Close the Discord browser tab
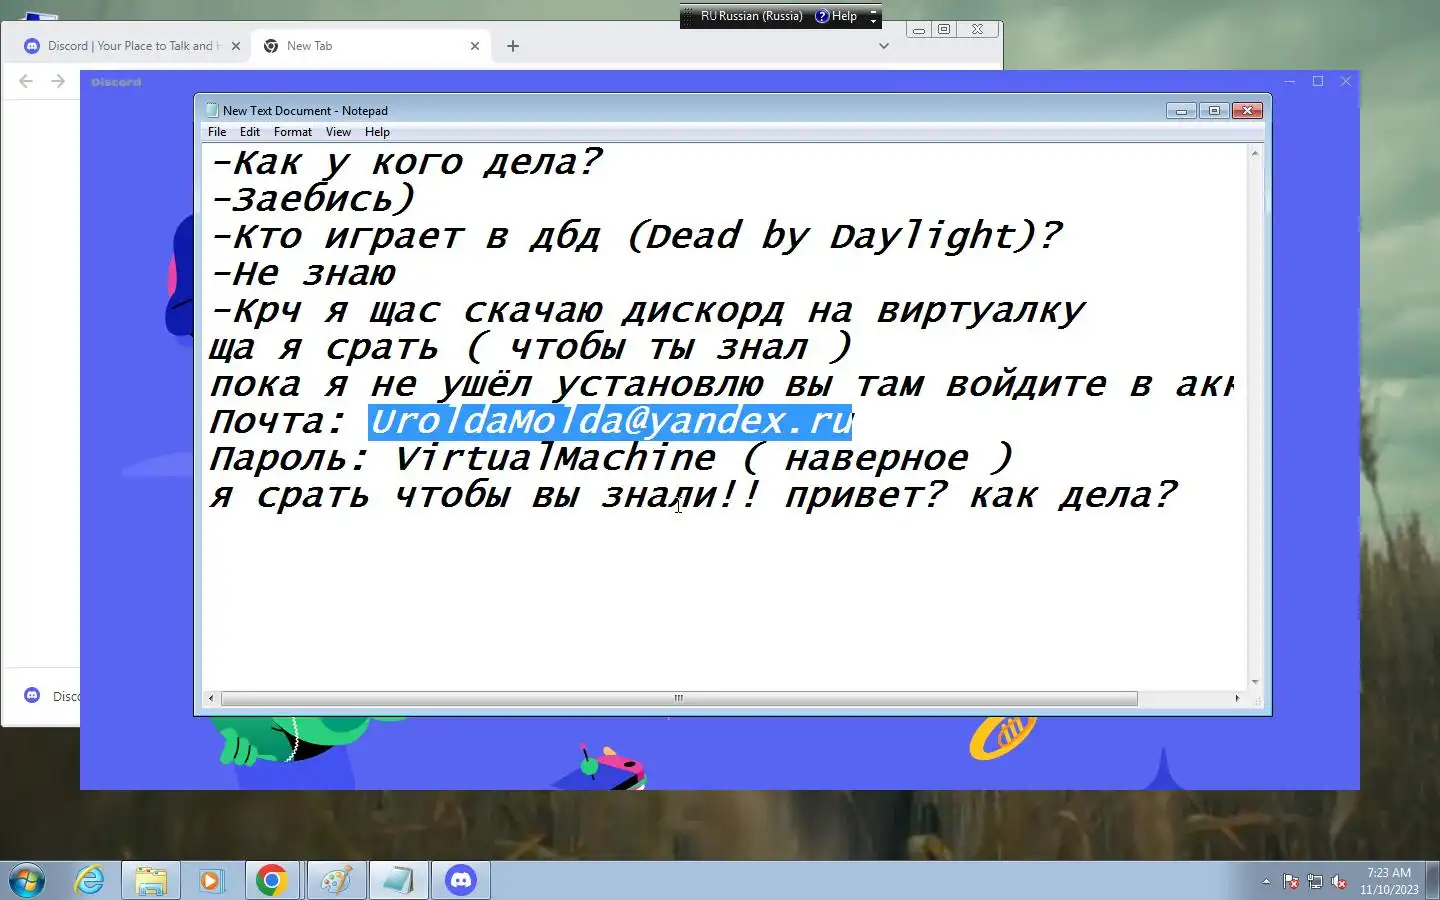Image resolution: width=1440 pixels, height=900 pixels. pyautogui.click(x=236, y=46)
